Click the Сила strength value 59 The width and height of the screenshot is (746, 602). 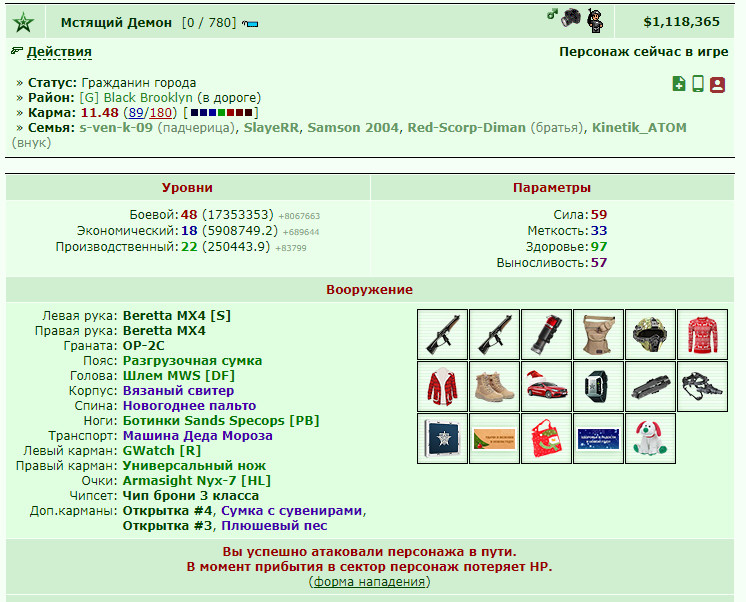pyautogui.click(x=599, y=215)
